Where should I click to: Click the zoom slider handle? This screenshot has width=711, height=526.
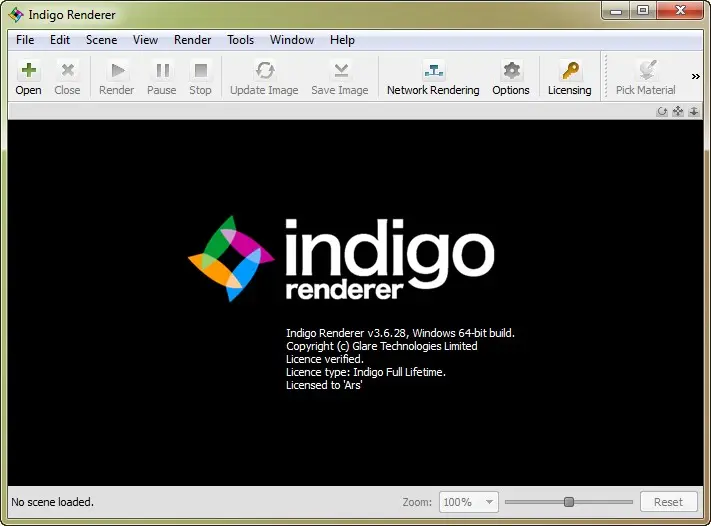[569, 502]
